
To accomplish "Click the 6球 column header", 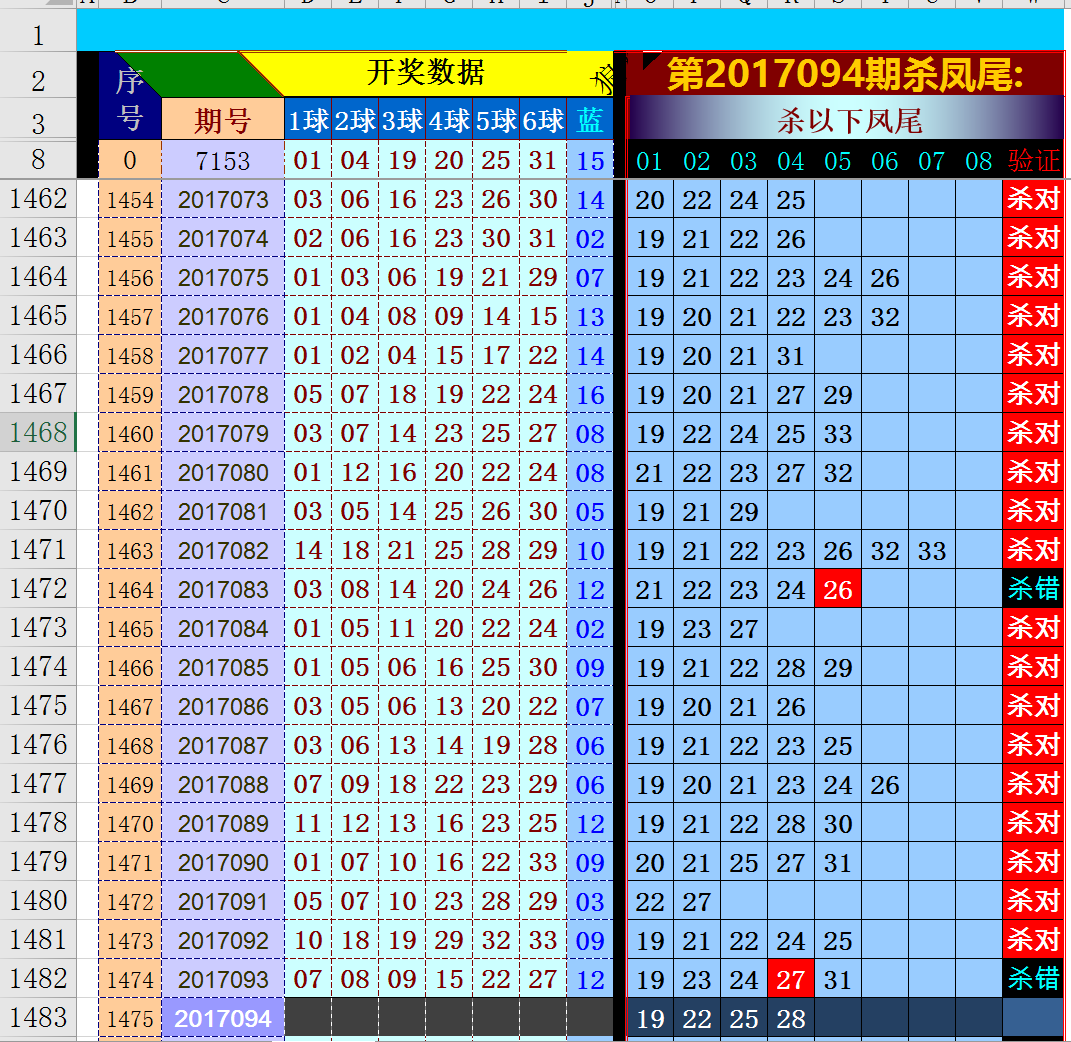I will click(543, 119).
